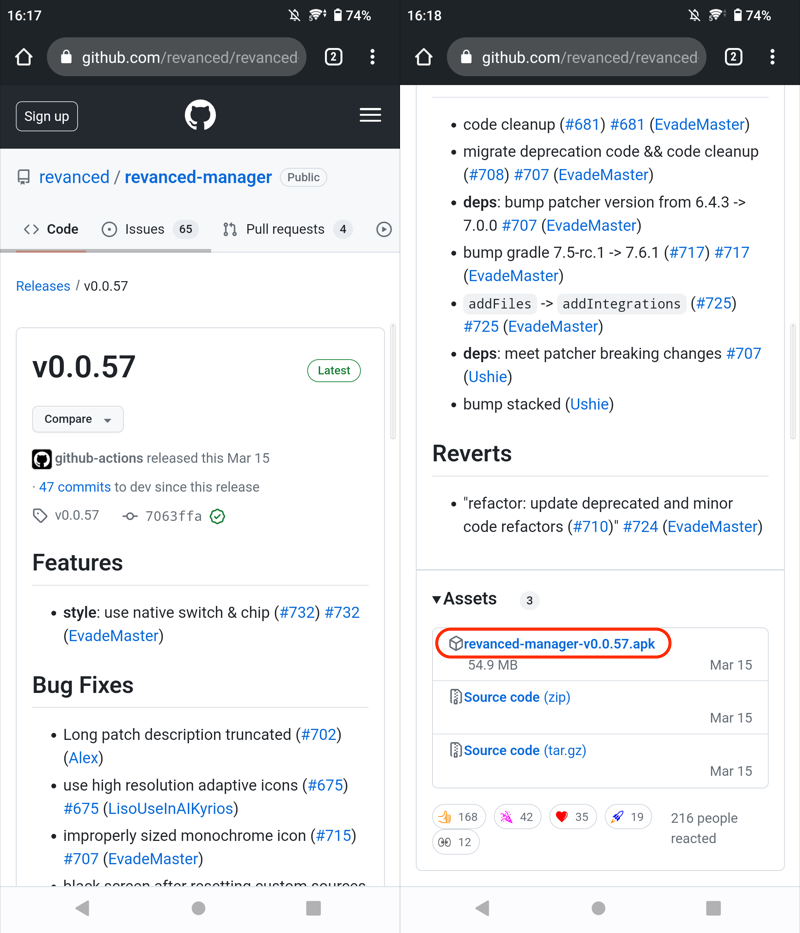Viewport: 800px width, 933px height.
Task: Switch to the Pull requests tab
Action: [x=286, y=229]
